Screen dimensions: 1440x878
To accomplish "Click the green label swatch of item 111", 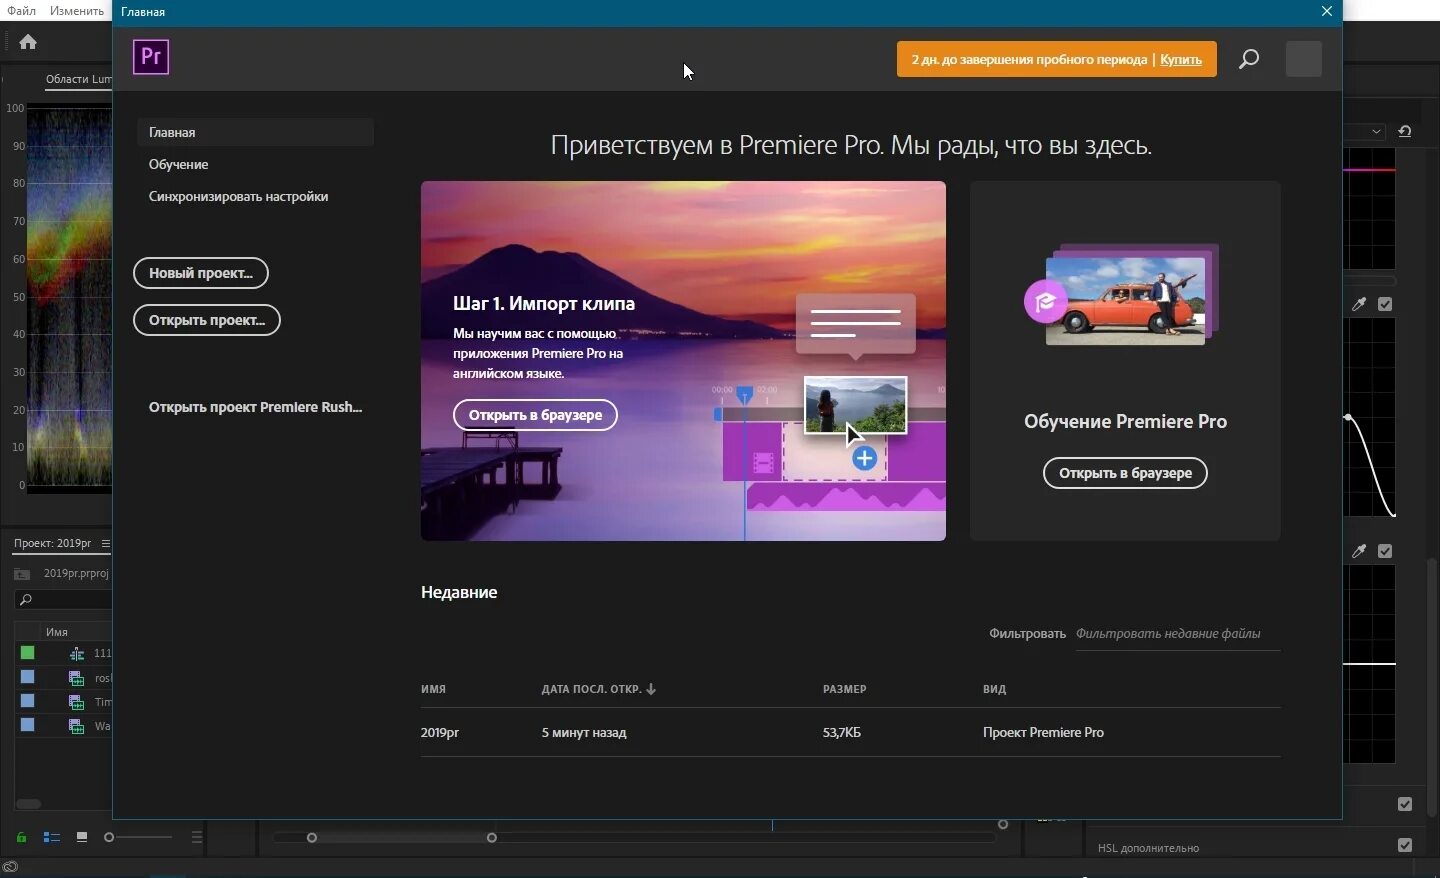I will pos(28,653).
